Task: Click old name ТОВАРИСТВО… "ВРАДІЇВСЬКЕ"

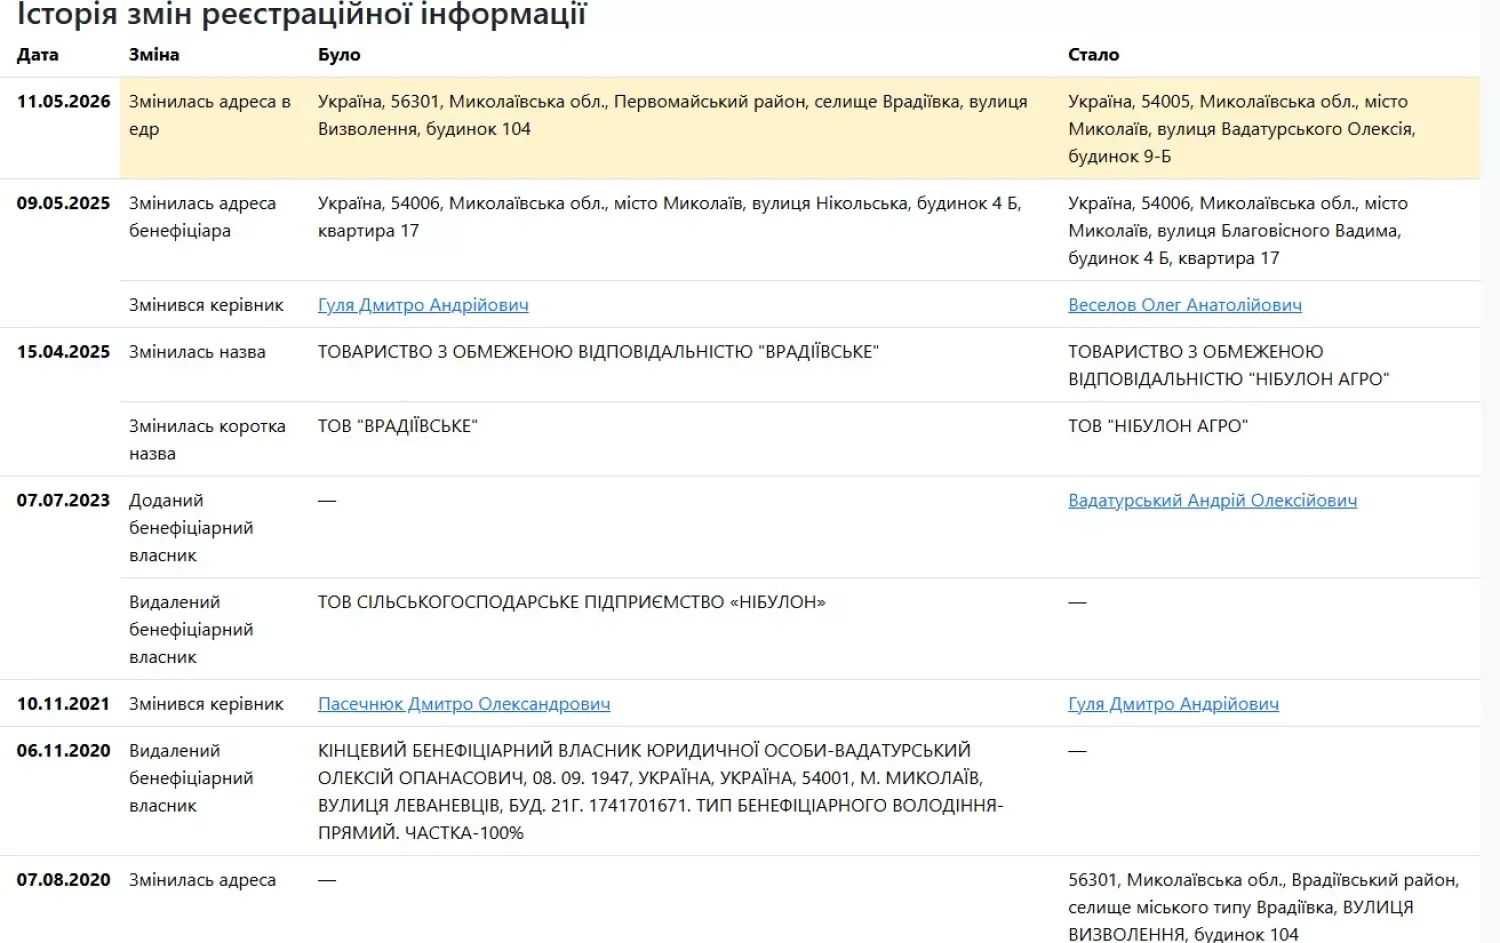Action: coord(598,352)
